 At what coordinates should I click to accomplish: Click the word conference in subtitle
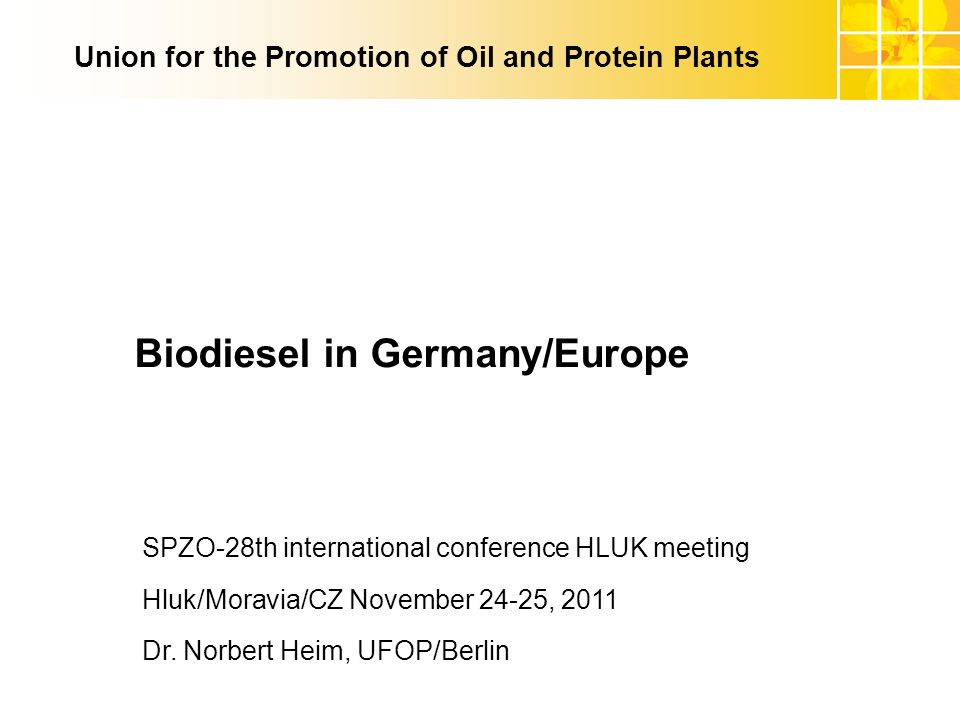click(503, 548)
